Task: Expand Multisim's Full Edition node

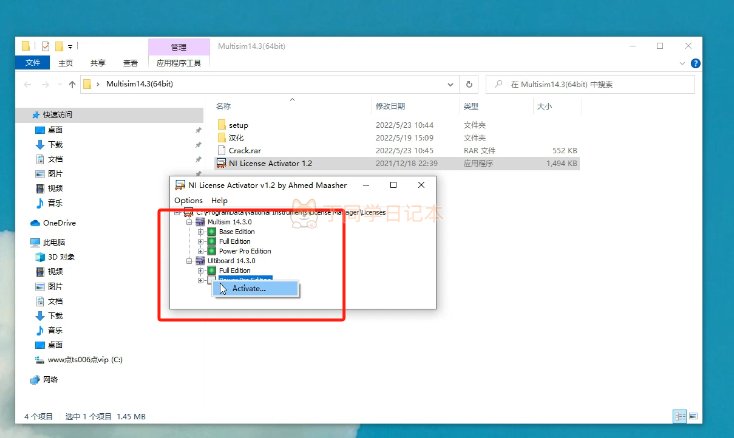Action: pos(200,241)
